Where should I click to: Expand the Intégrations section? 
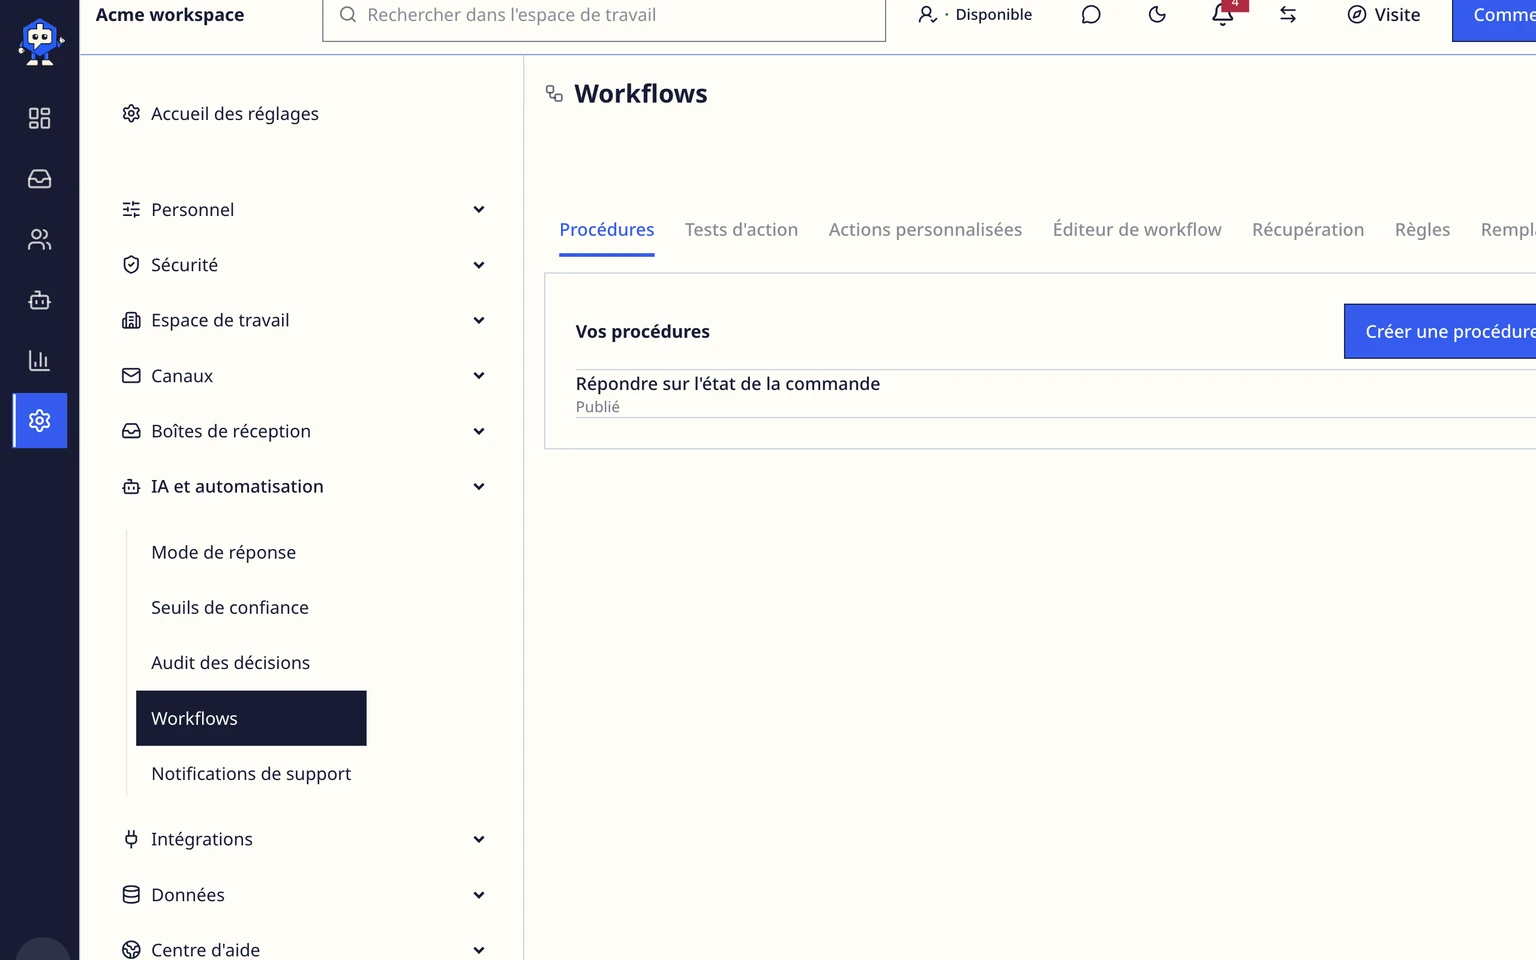click(304, 840)
